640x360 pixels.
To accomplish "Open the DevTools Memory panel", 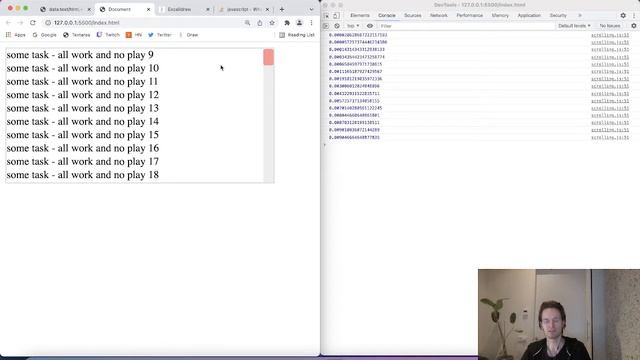I will (x=500, y=16).
